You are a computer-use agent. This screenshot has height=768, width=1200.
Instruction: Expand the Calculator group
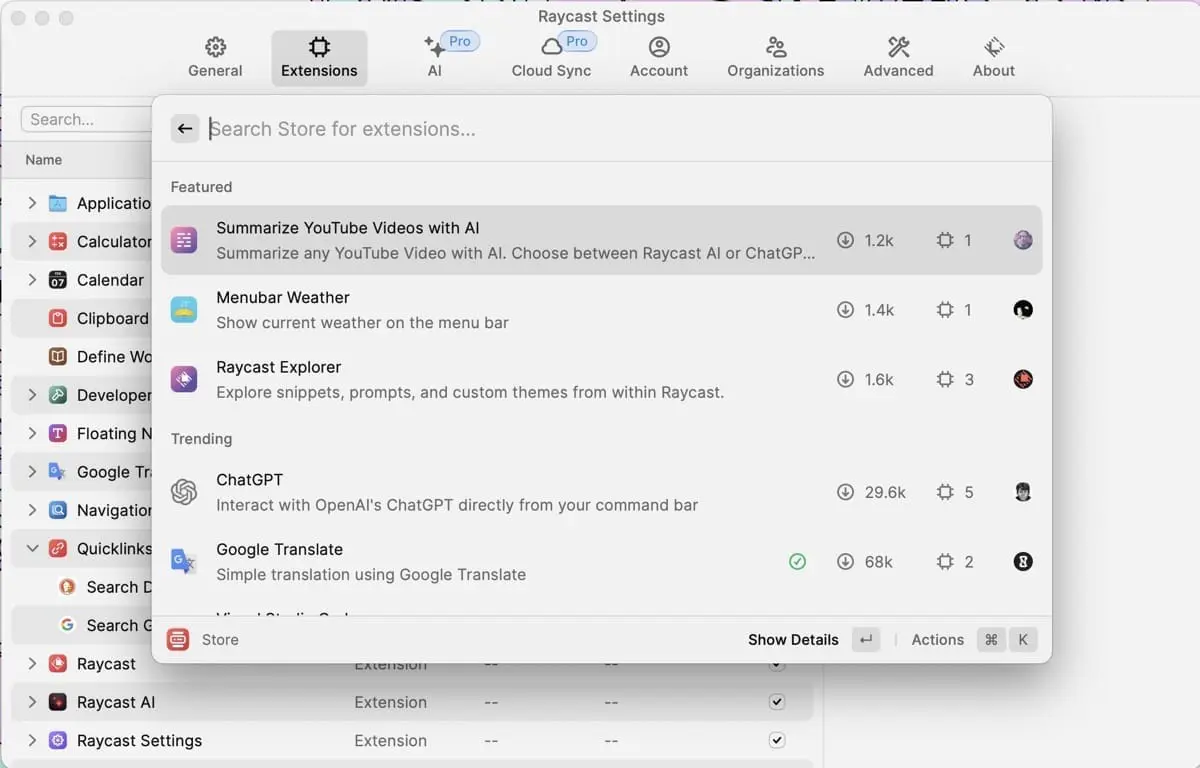point(32,242)
